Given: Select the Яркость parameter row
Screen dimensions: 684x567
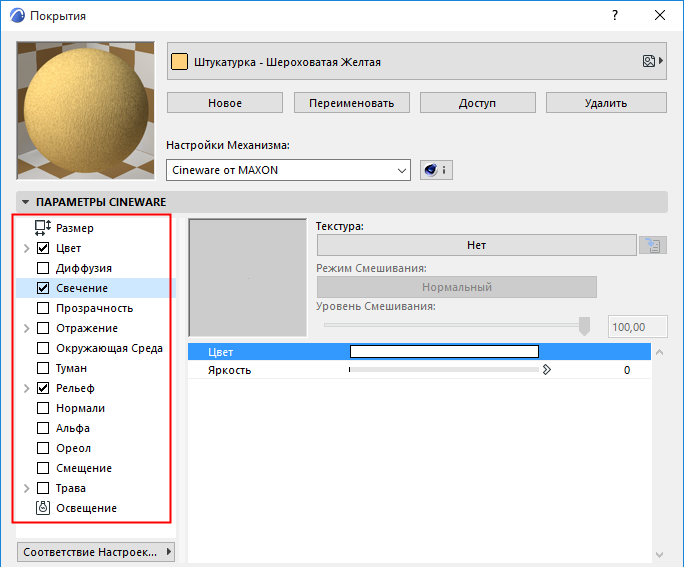Looking at the screenshot, I should pyautogui.click(x=419, y=370).
